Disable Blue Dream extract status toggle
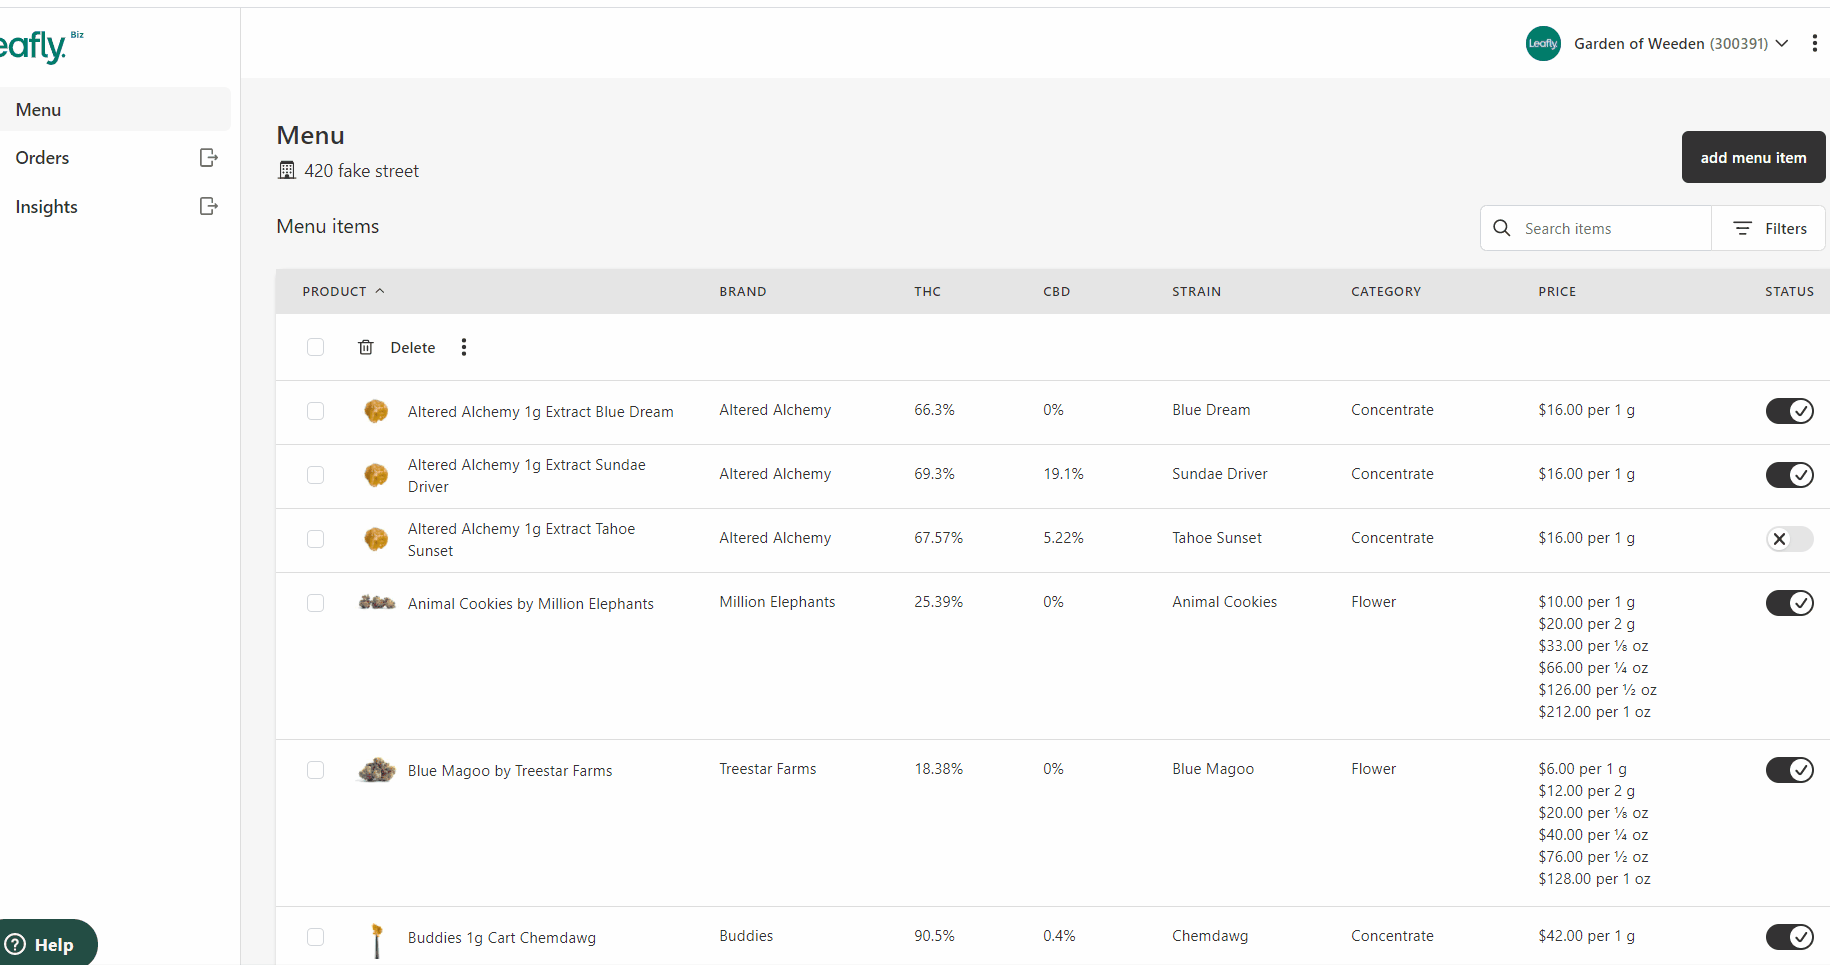This screenshot has width=1830, height=965. pos(1789,411)
